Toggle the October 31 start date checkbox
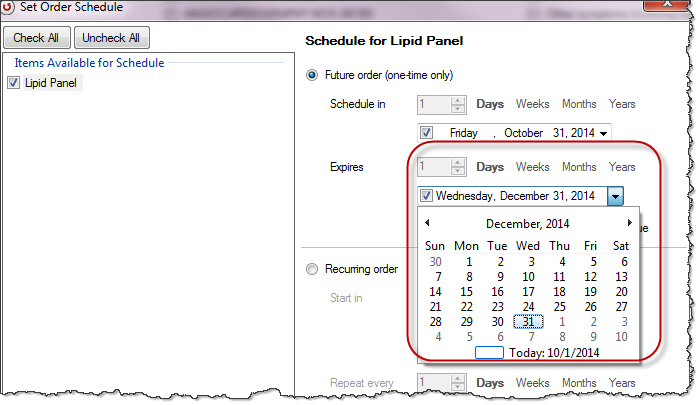This screenshot has width=700, height=405. point(427,133)
